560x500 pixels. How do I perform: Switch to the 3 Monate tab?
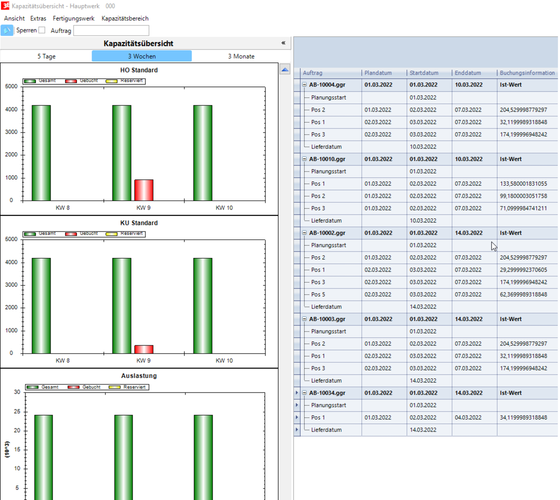[x=241, y=56]
